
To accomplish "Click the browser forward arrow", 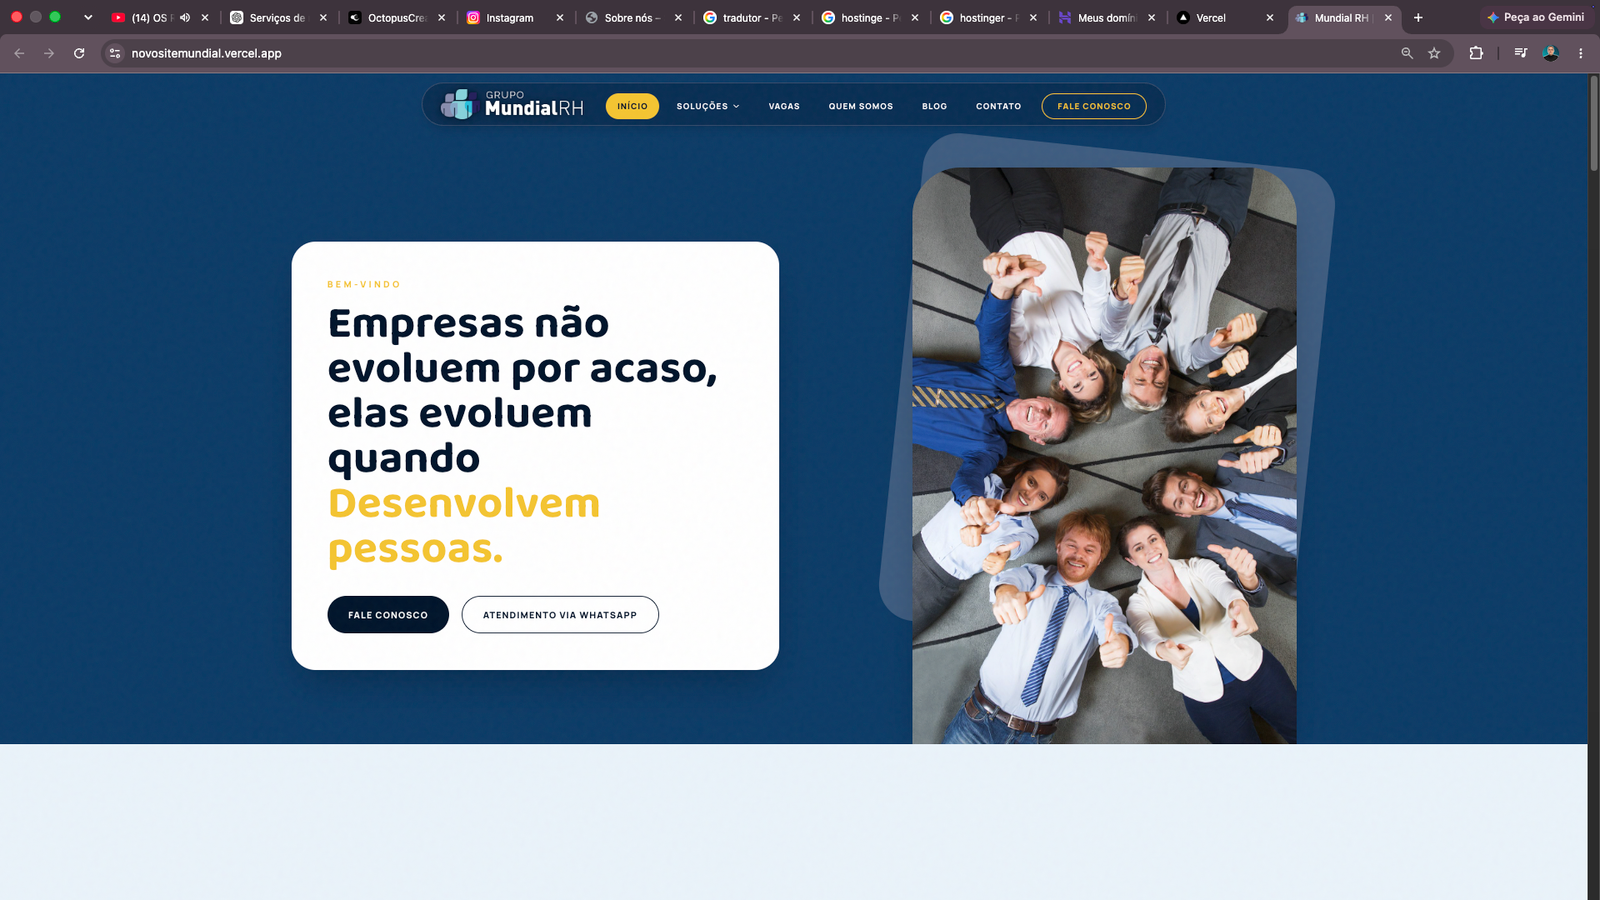I will (x=49, y=53).
